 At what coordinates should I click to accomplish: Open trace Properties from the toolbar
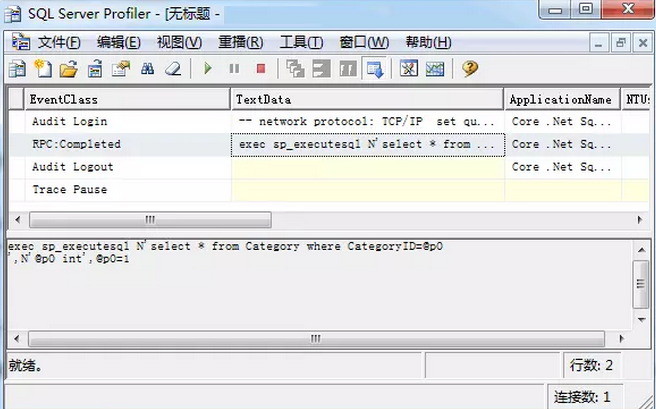coord(120,69)
